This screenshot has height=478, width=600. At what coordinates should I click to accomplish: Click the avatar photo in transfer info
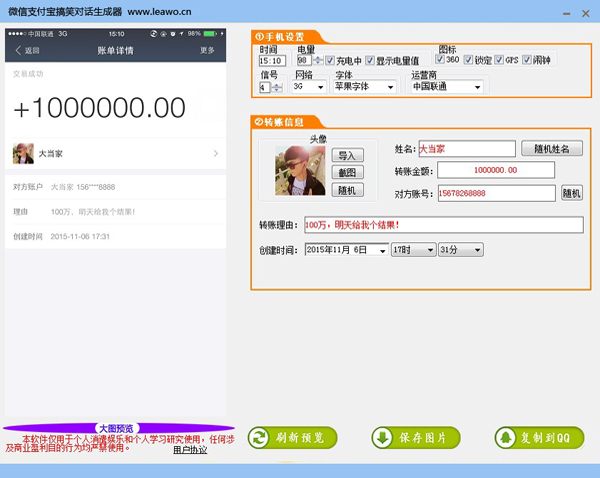point(300,171)
